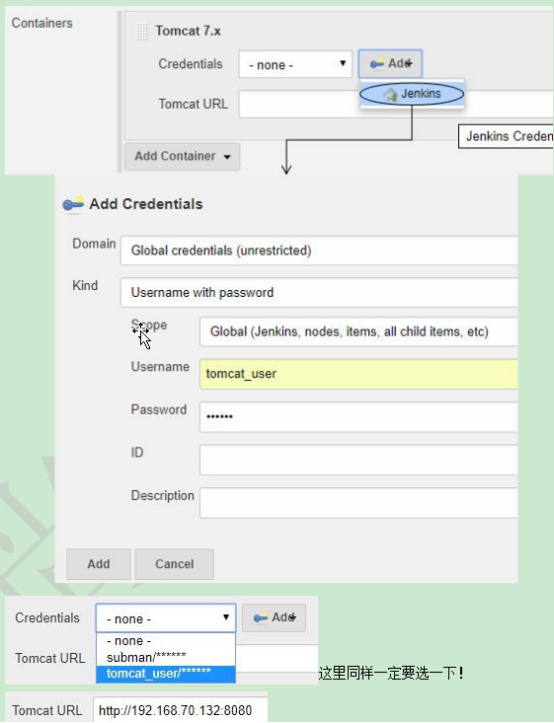
Task: Grab the Tomcat 7.x drag handle icon
Action: pyautogui.click(x=142, y=32)
